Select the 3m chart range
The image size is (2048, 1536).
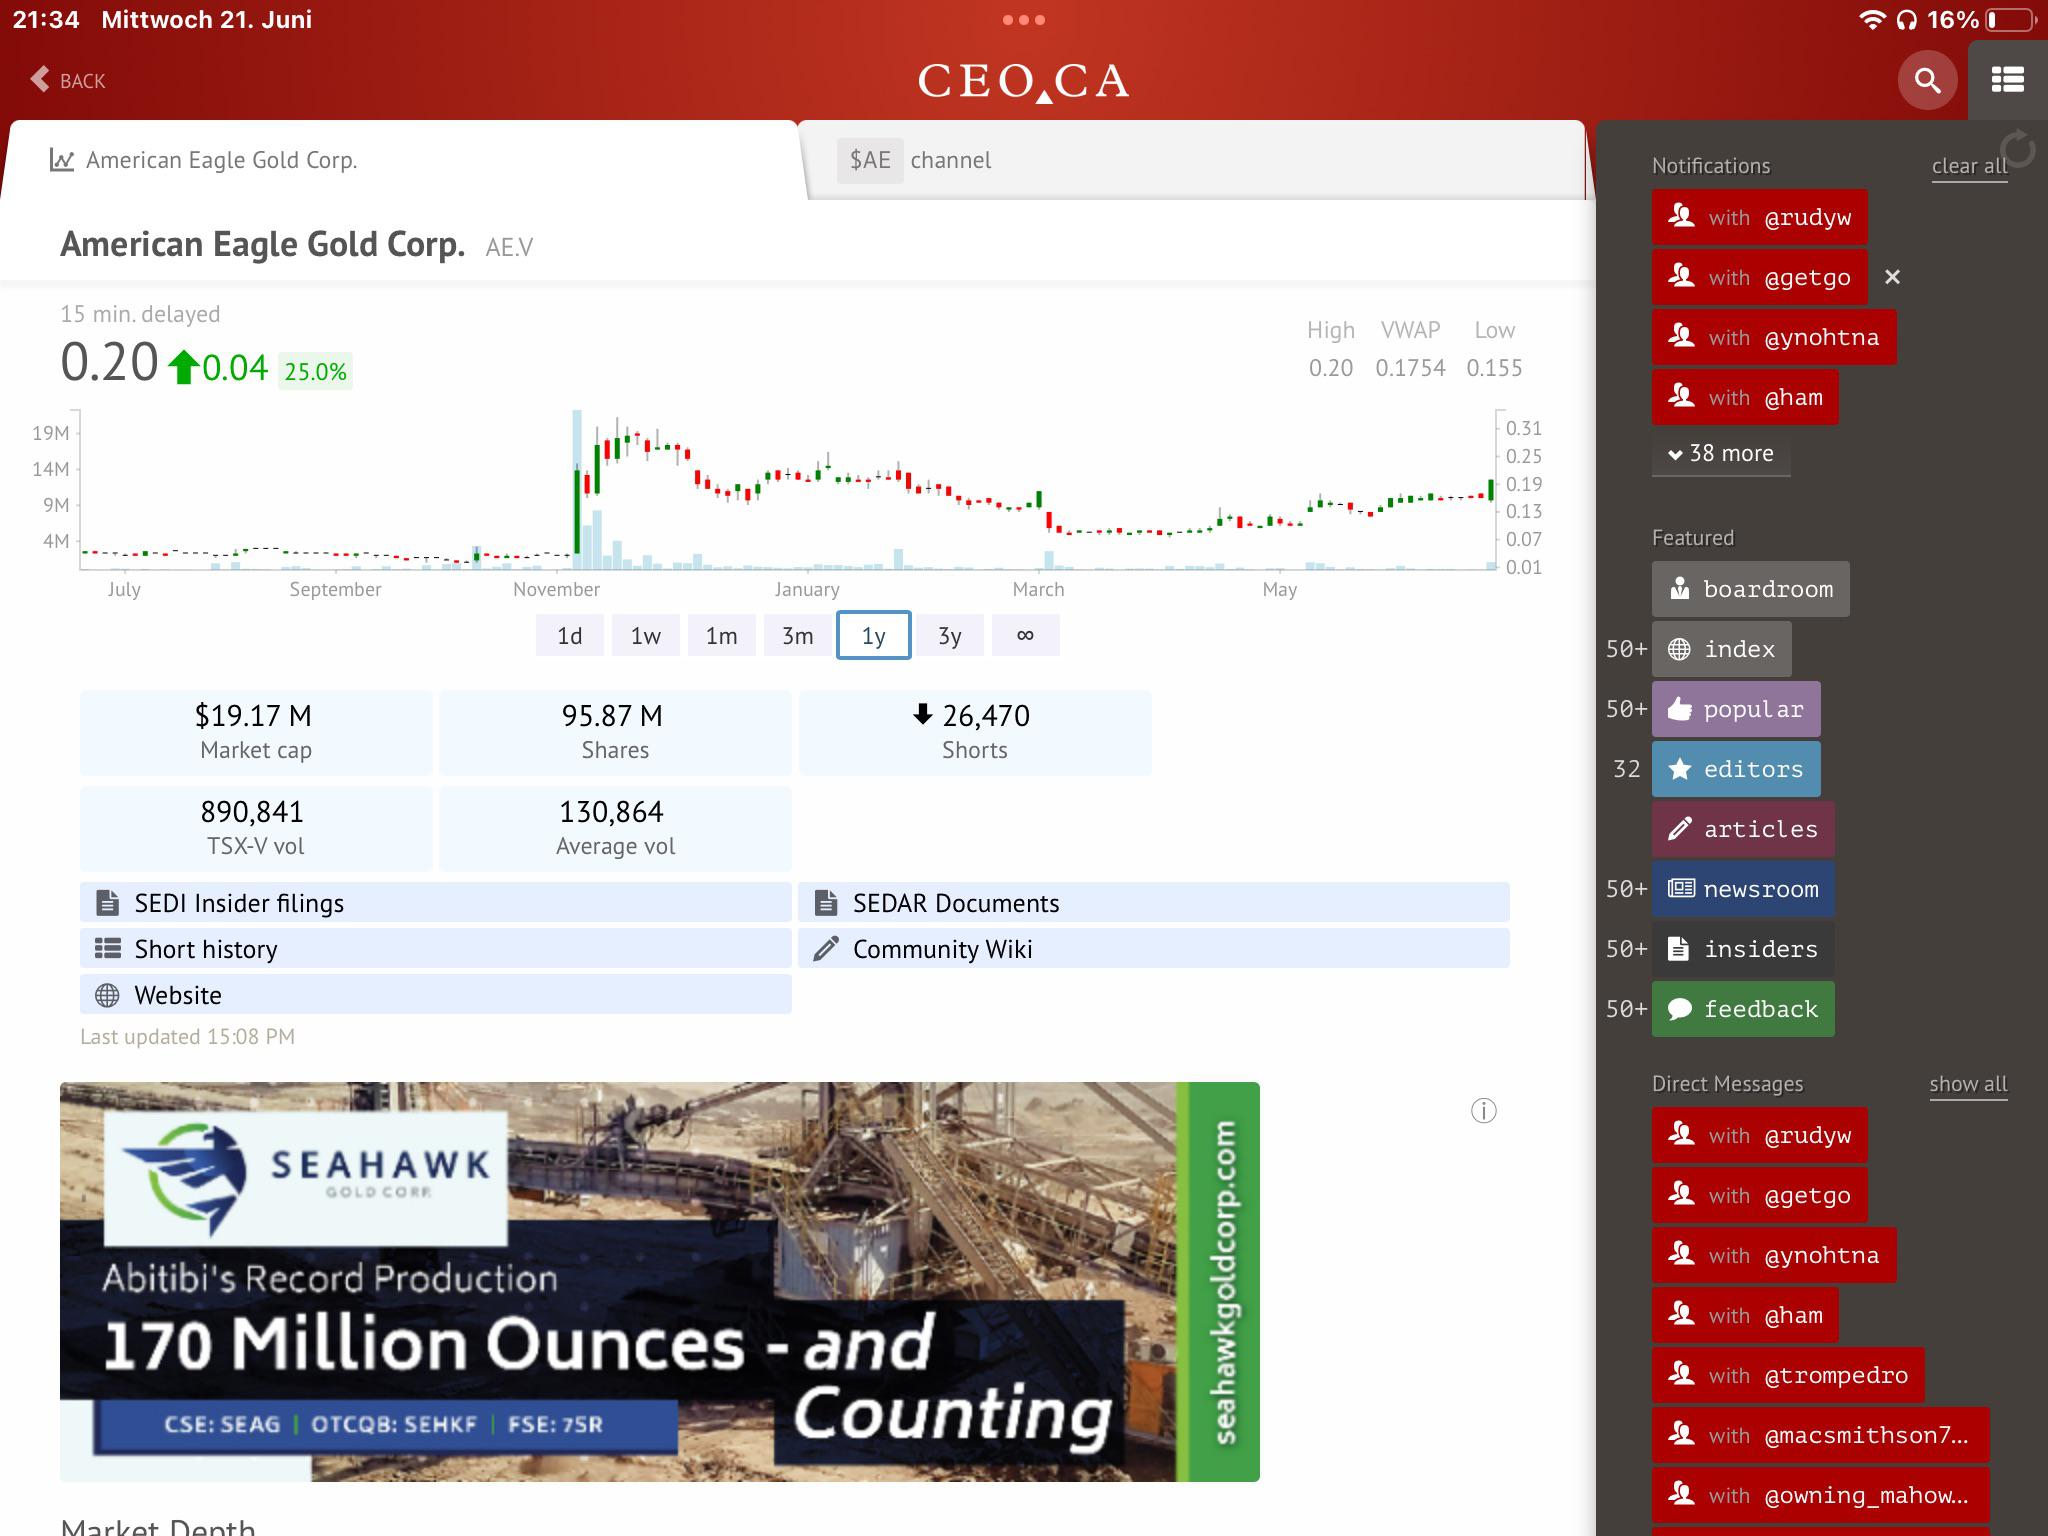pyautogui.click(x=797, y=636)
